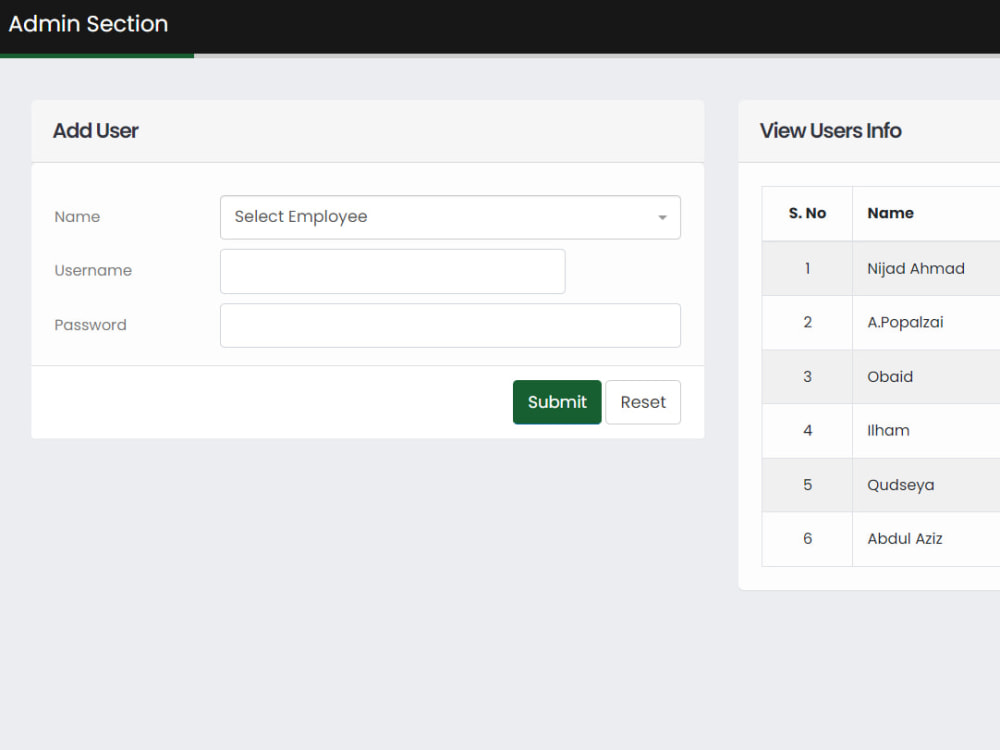Open the Select Employee dropdown
This screenshot has width=1000, height=750.
tap(450, 217)
